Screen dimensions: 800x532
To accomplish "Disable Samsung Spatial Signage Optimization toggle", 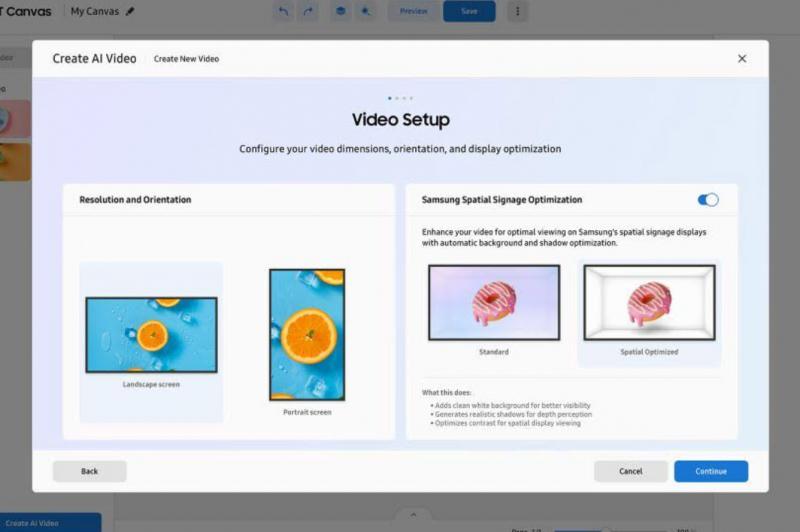I will pyautogui.click(x=708, y=200).
